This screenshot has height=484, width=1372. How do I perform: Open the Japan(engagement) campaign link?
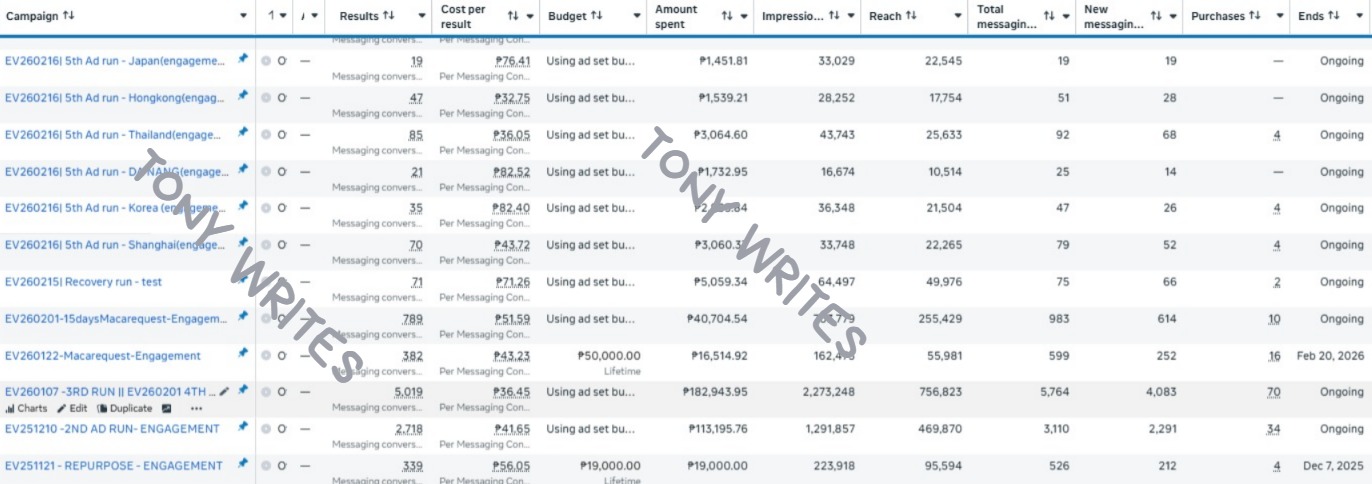point(116,61)
